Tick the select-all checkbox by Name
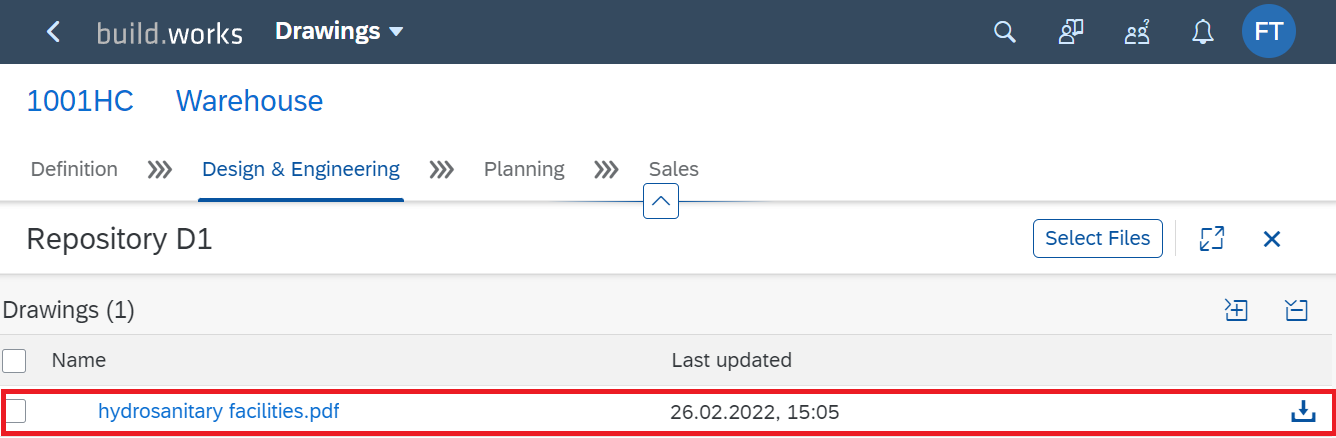 coord(14,360)
